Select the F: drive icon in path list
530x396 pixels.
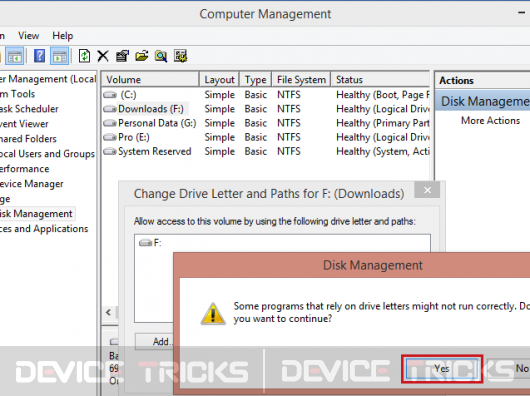pos(145,243)
